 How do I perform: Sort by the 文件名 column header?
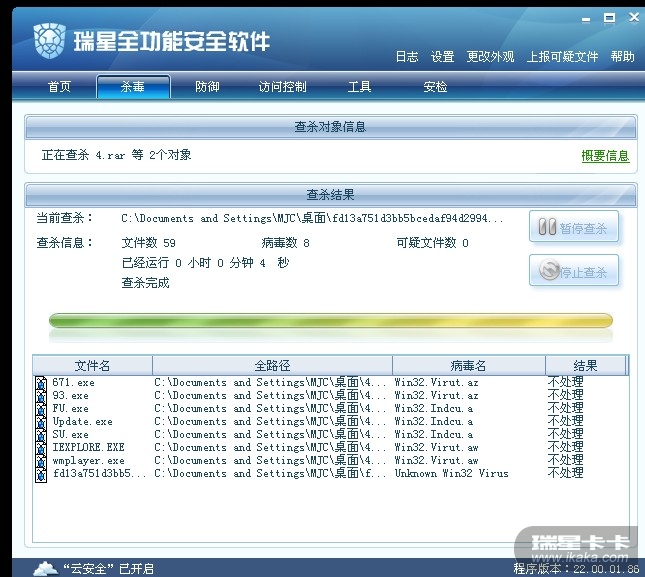click(x=93, y=366)
